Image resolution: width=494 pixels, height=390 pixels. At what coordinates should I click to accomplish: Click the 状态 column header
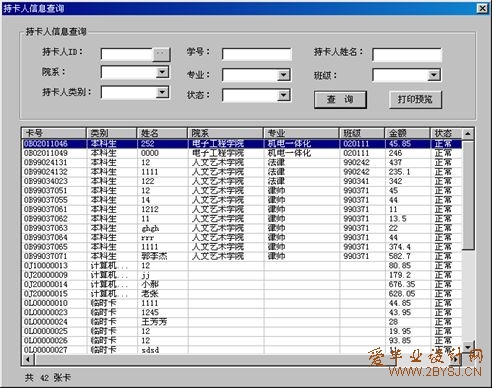(x=446, y=133)
